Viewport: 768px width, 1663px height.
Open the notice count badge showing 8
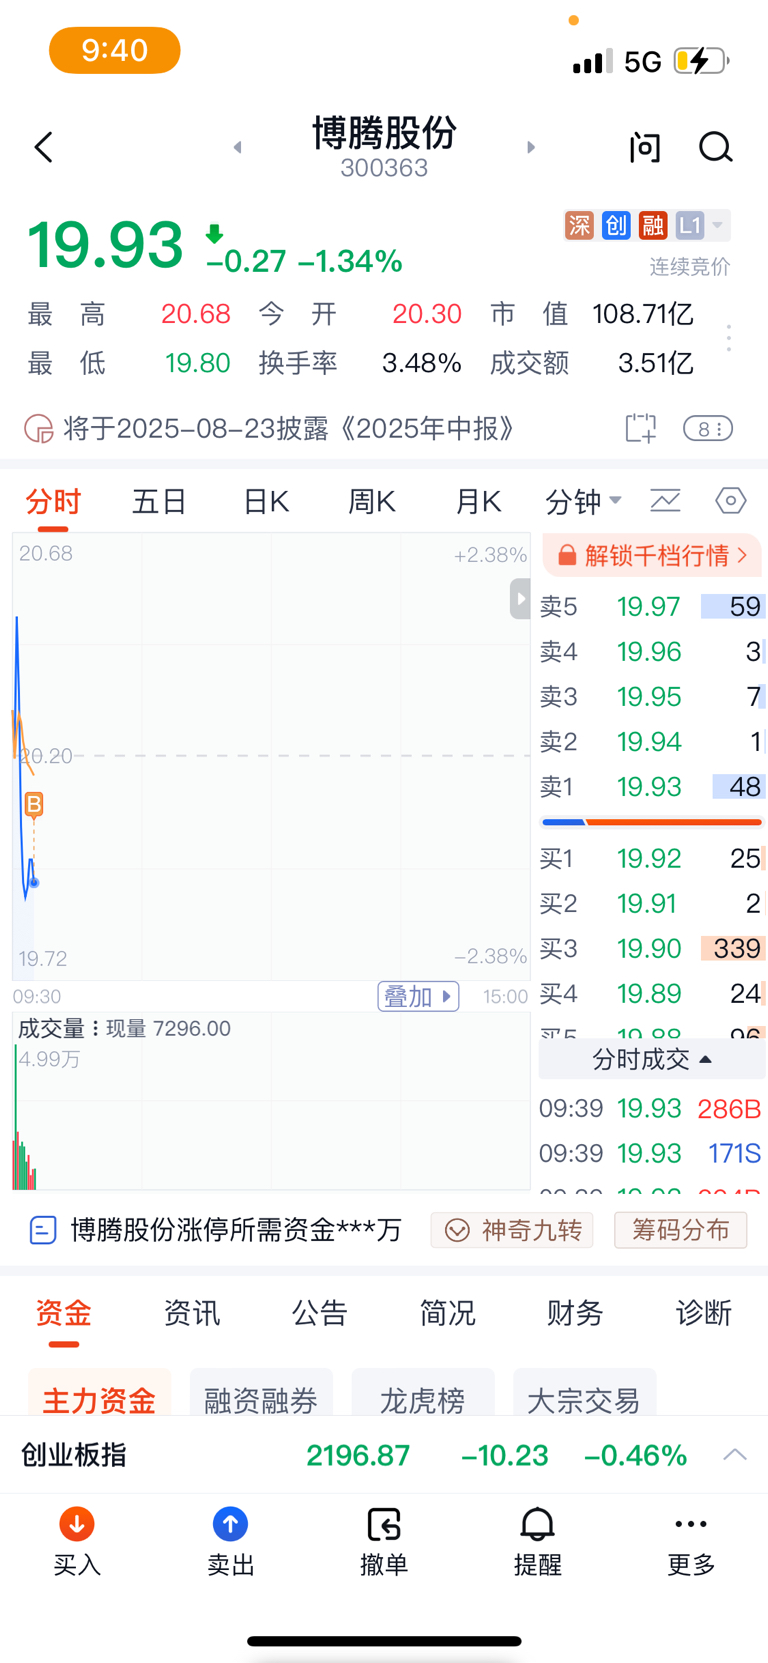point(708,429)
